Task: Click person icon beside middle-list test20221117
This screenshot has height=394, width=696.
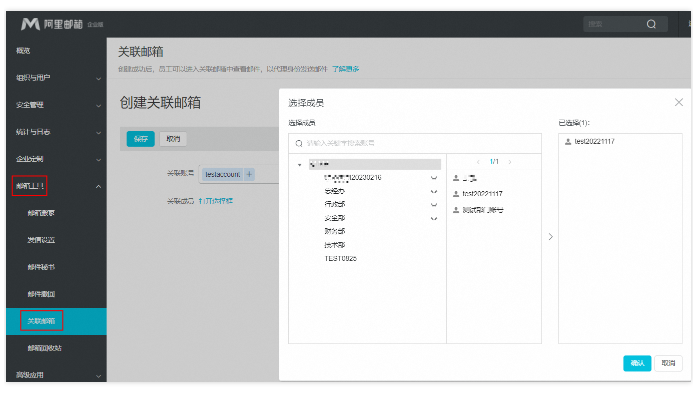Action: 456,194
